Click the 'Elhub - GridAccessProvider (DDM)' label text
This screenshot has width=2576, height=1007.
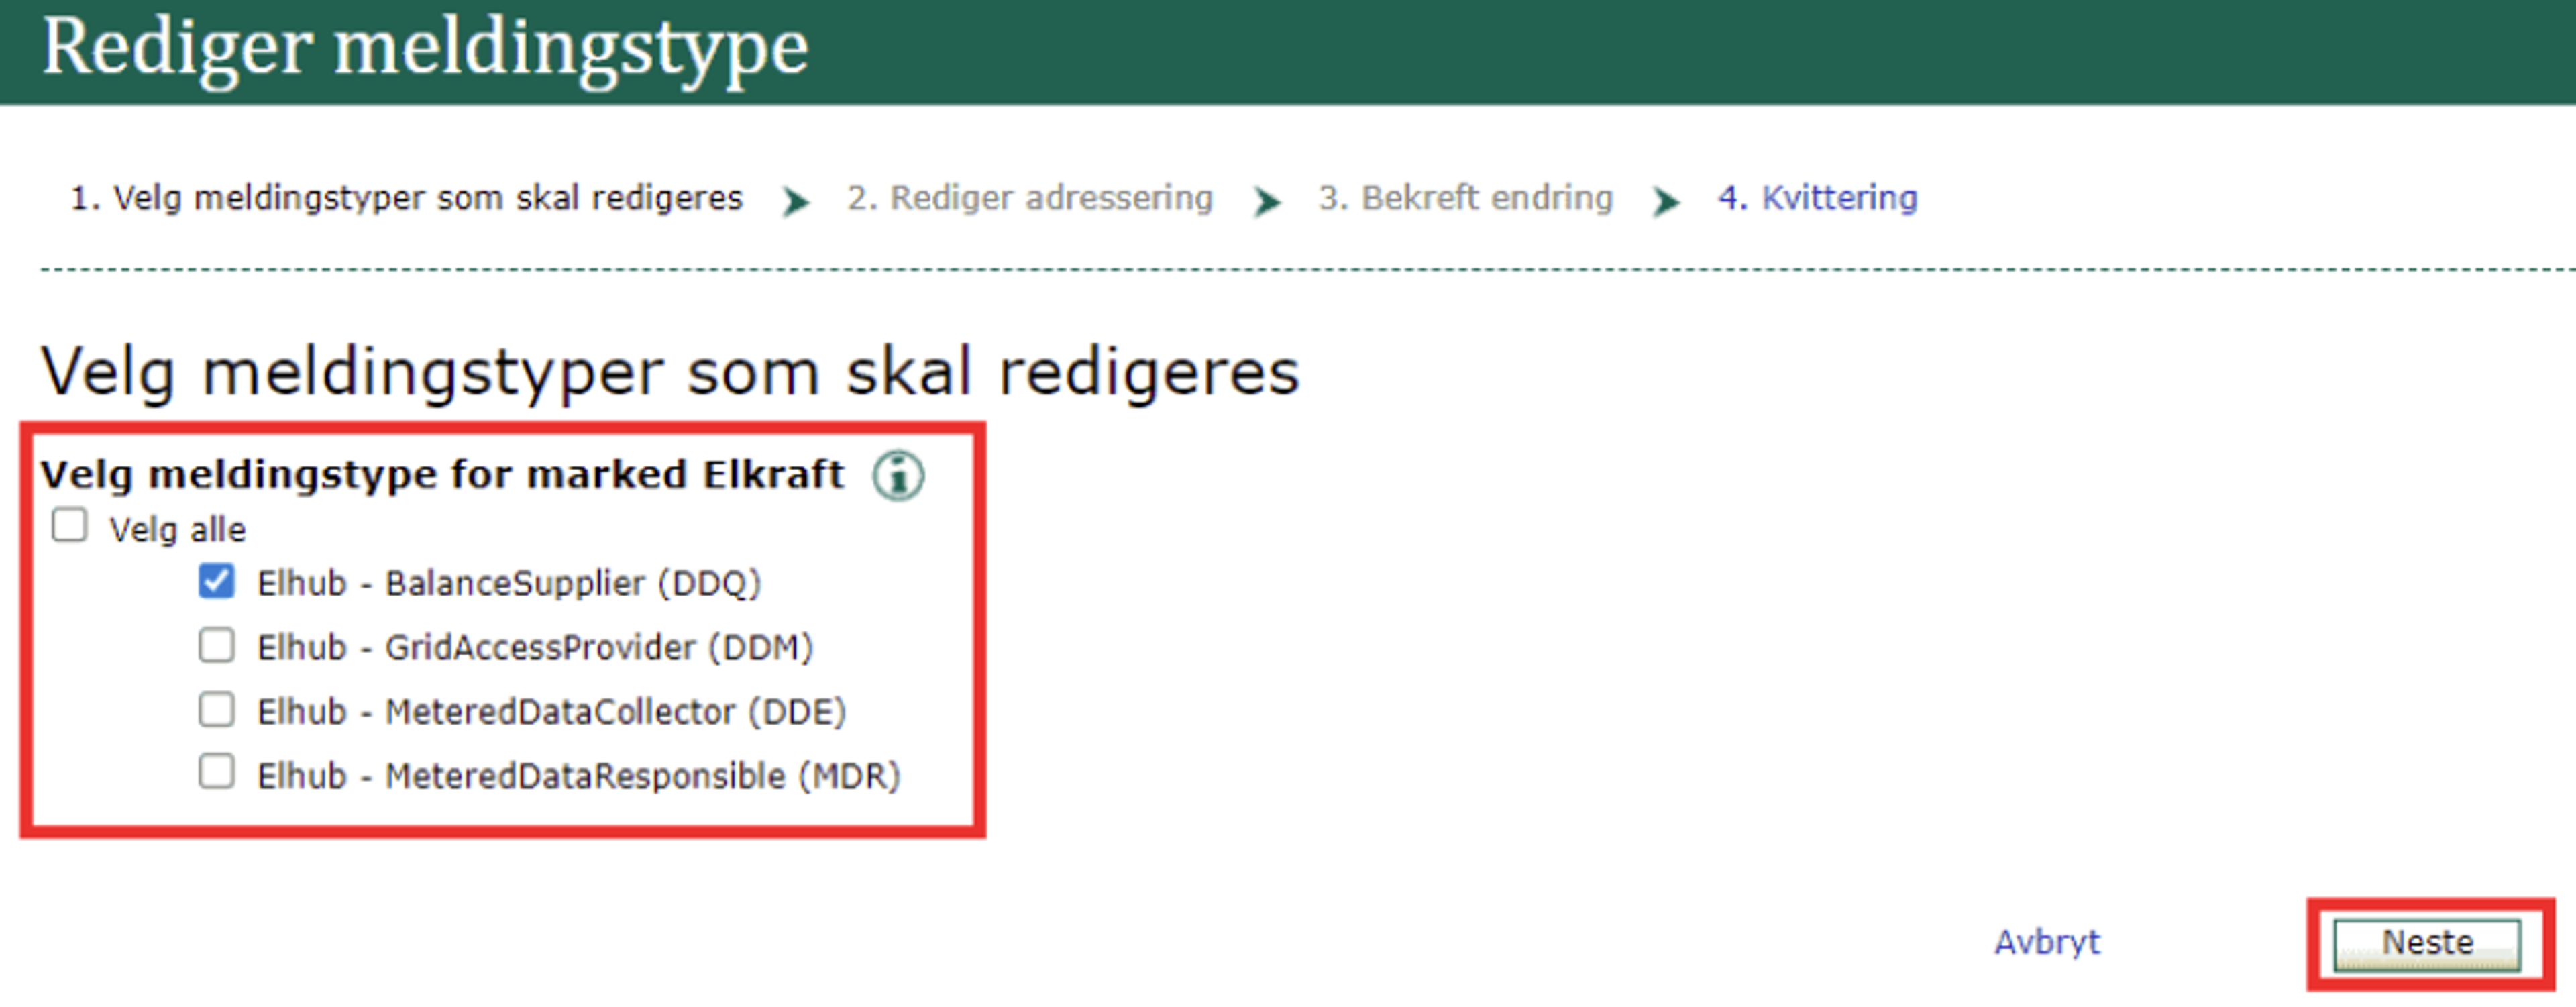coord(534,648)
